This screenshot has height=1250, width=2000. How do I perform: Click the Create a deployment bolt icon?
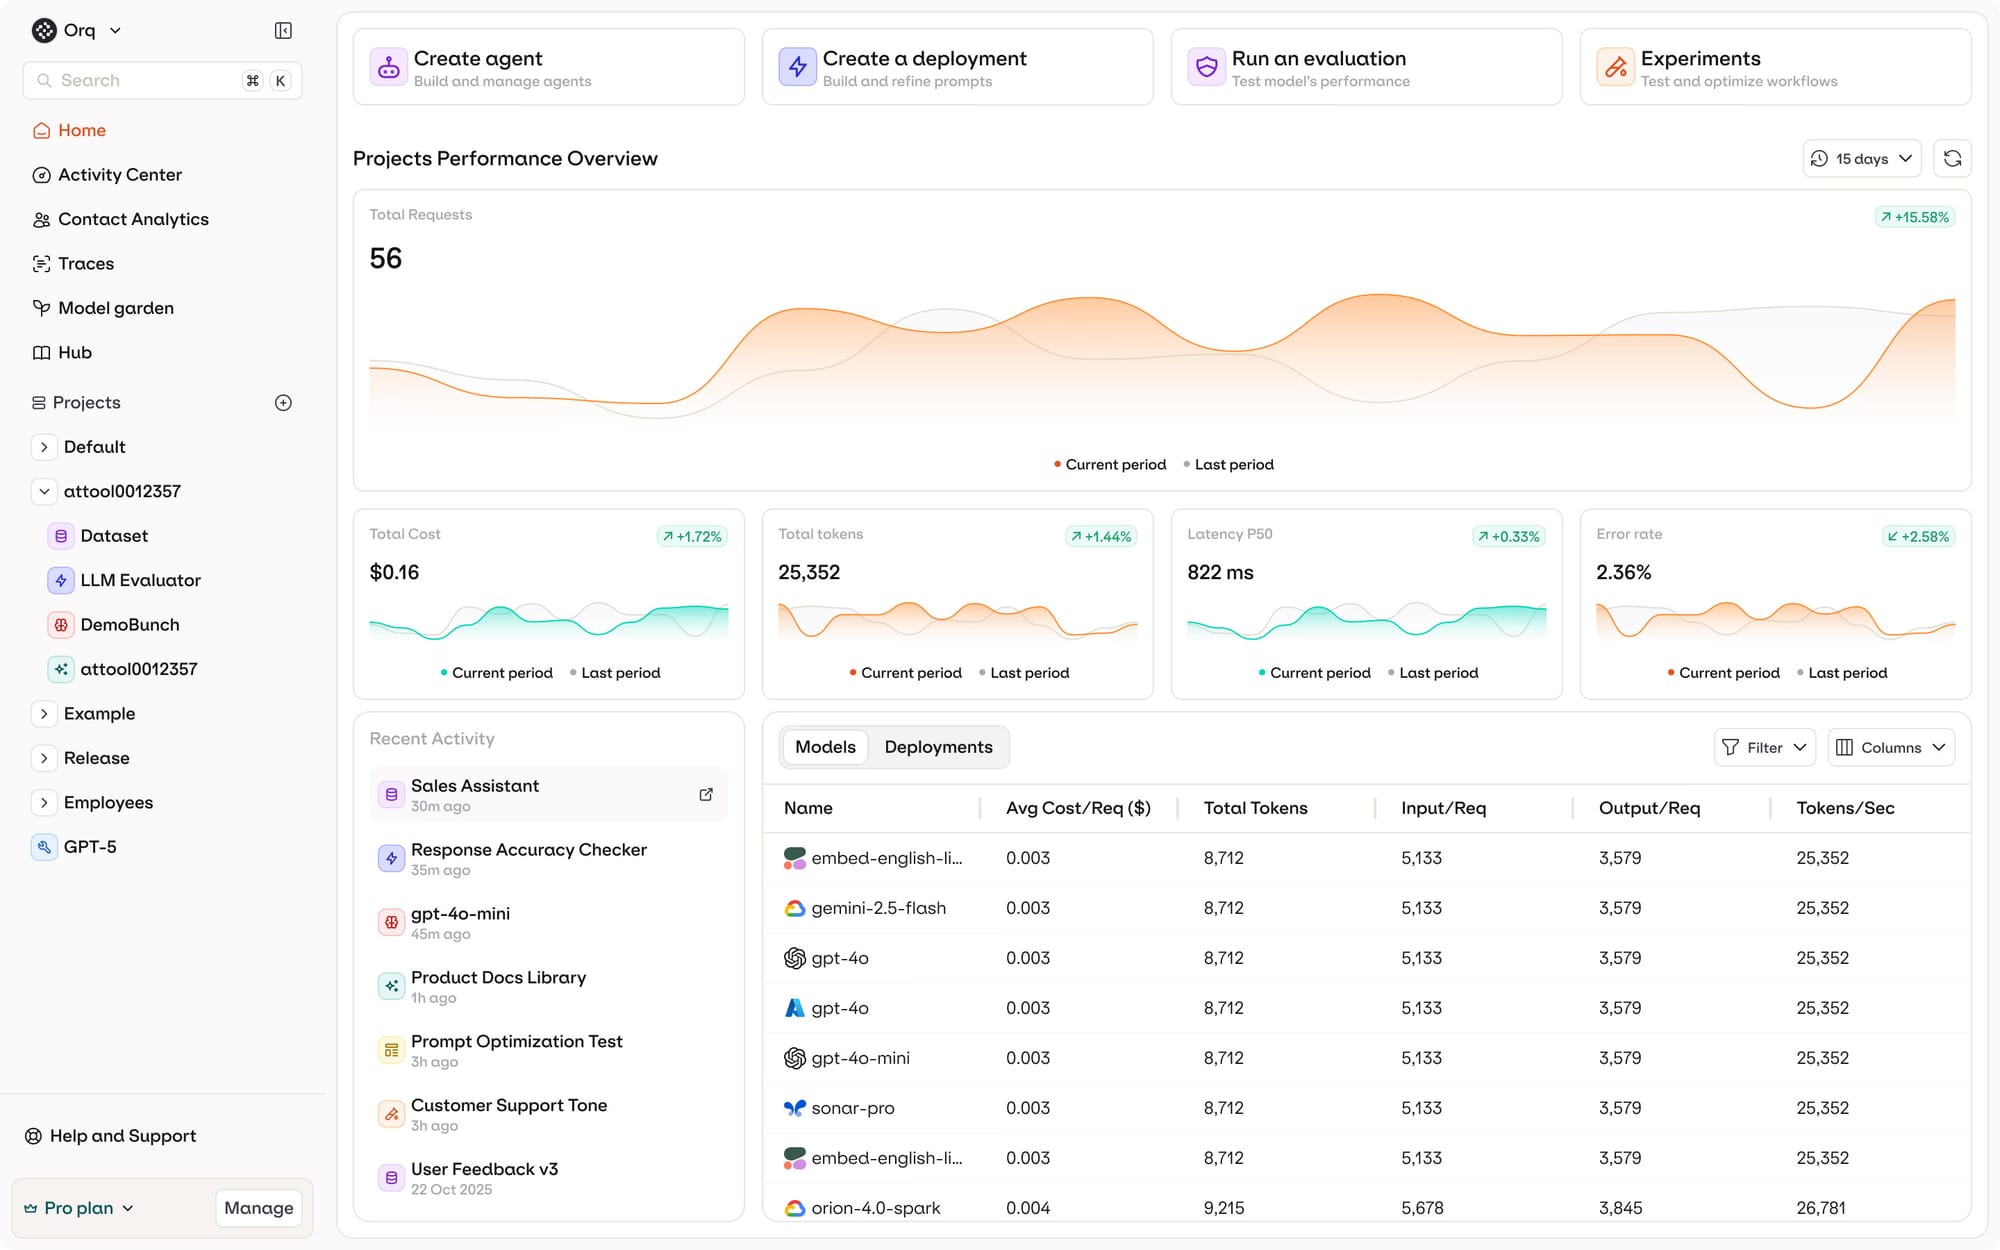point(798,67)
